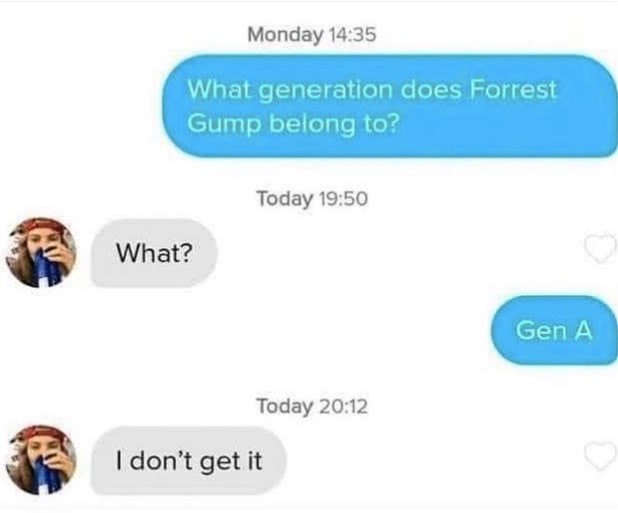Toggle like on the 20:12 received message
This screenshot has height=513, width=618.
pyautogui.click(x=601, y=456)
